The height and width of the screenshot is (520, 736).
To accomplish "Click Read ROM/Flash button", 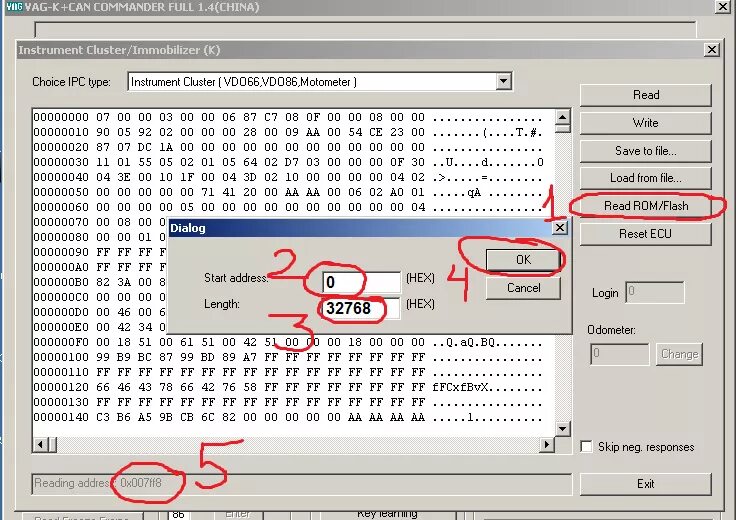I will click(x=646, y=206).
